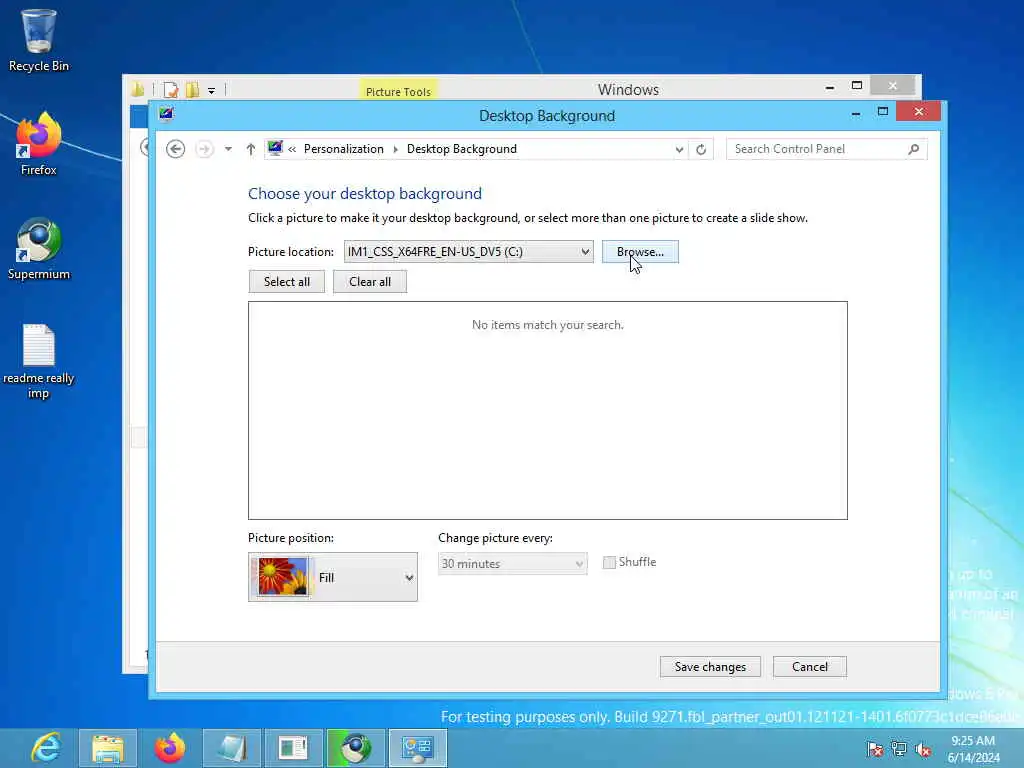Open the Recycle Bin desktop icon
Screen dimensions: 1024x768
pos(39,39)
